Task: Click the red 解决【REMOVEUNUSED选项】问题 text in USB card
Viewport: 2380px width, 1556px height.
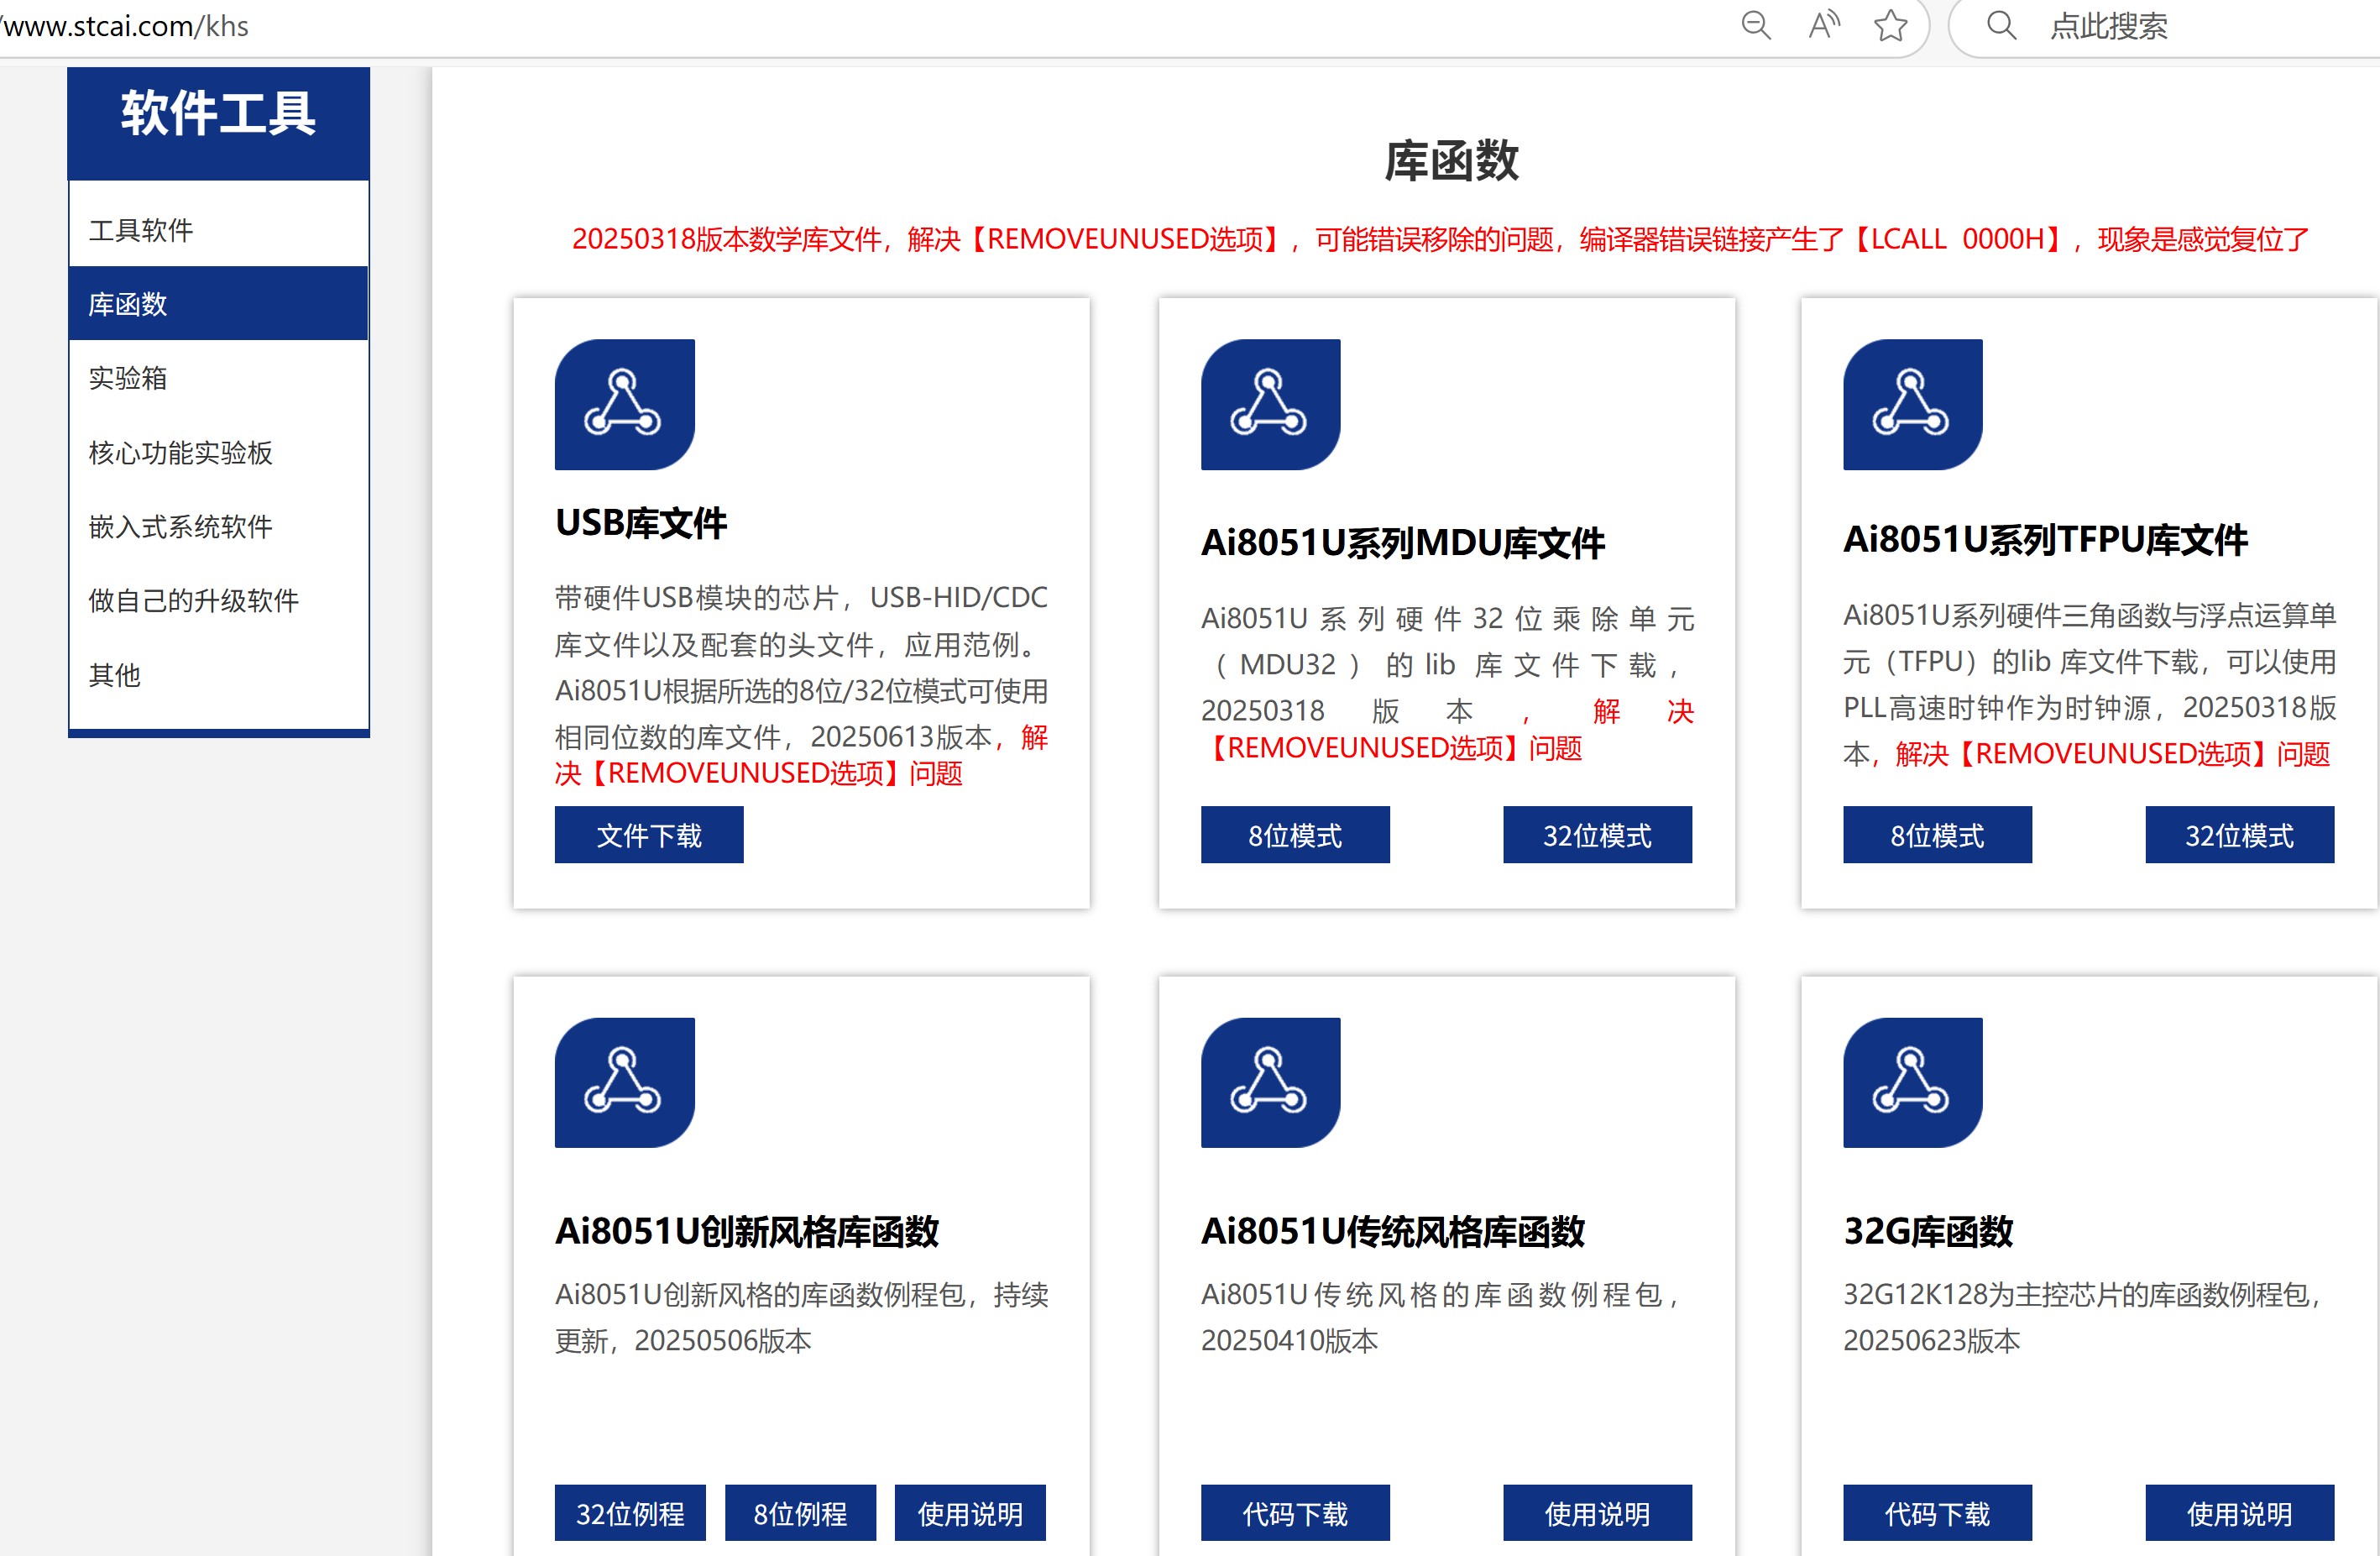Action: pos(800,755)
